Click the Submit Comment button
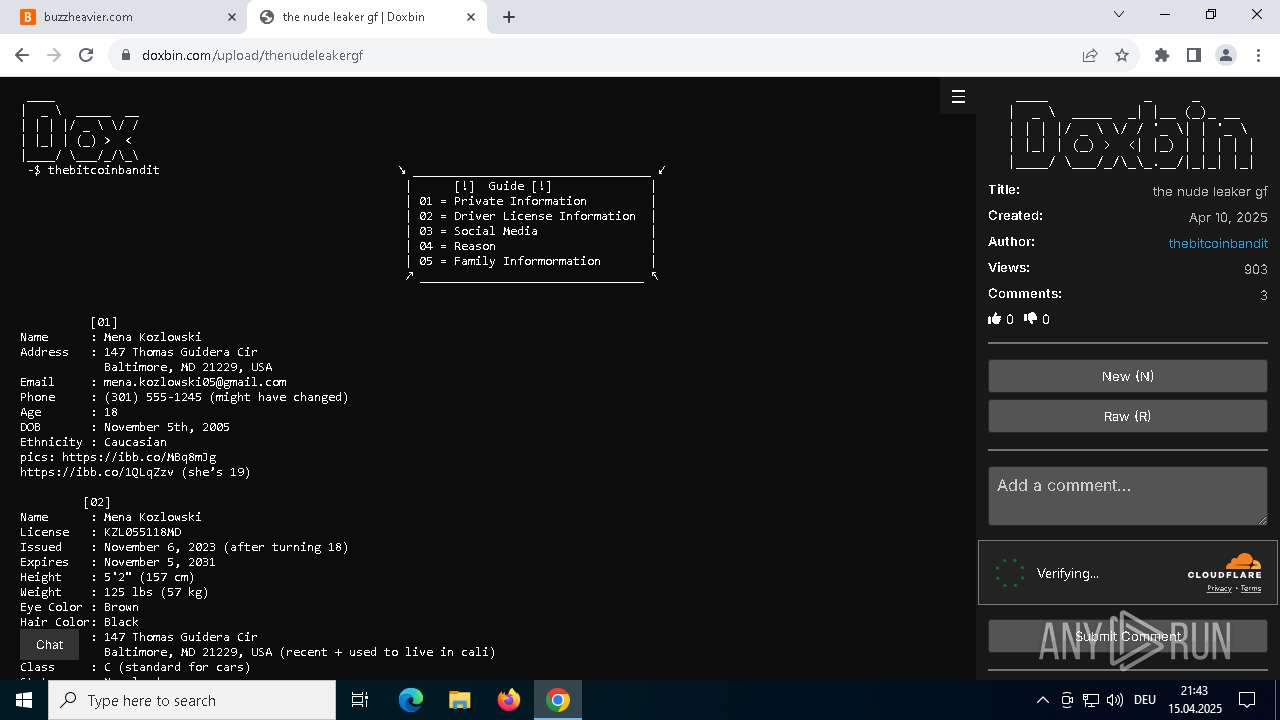This screenshot has height=720, width=1280. 1128,636
